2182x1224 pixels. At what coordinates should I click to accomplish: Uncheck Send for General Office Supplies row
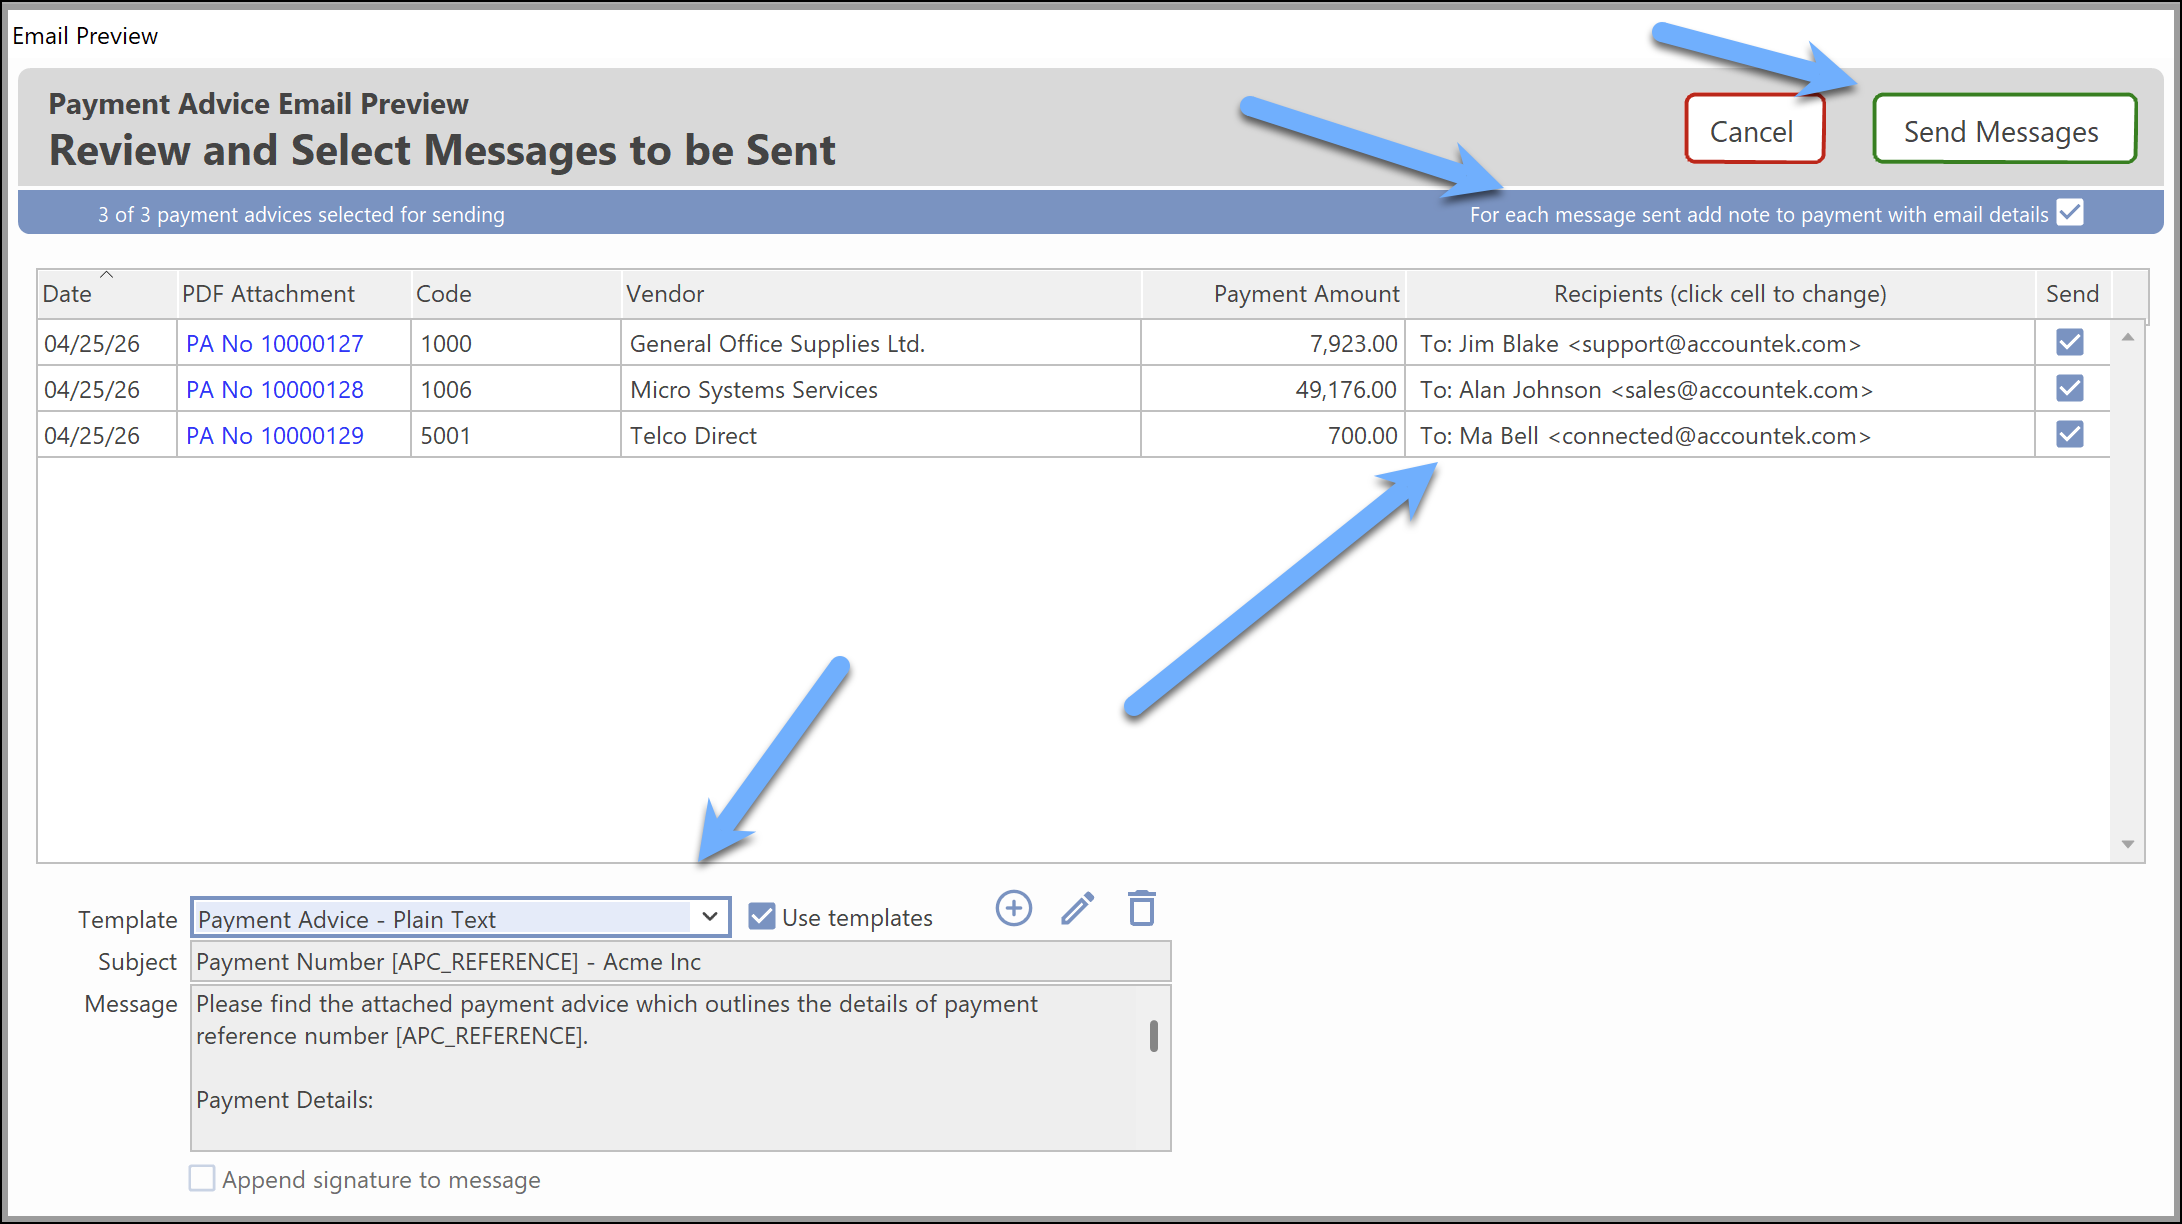point(2069,343)
